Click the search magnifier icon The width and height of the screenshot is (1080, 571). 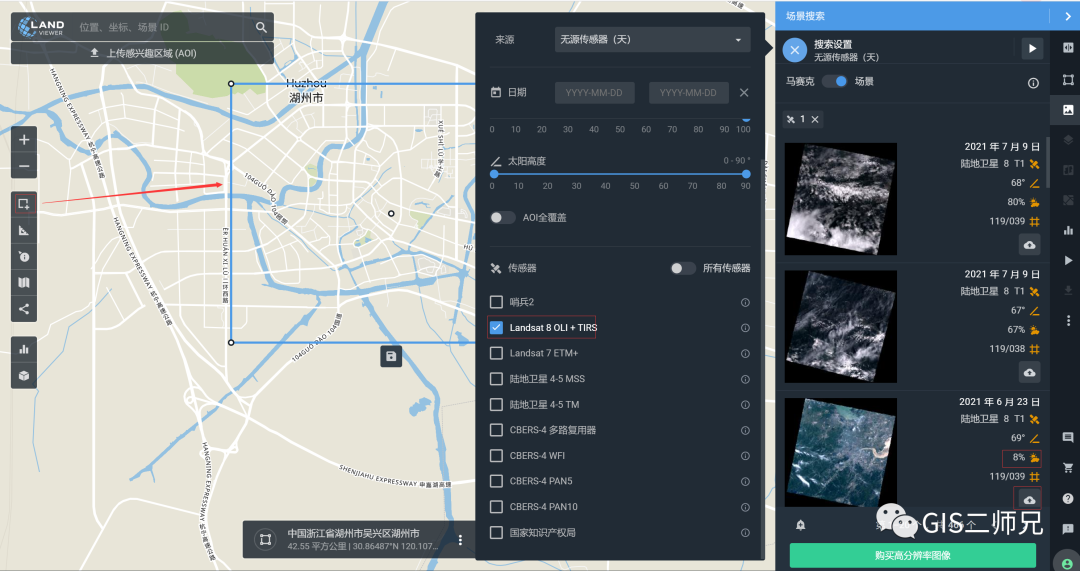(x=261, y=27)
